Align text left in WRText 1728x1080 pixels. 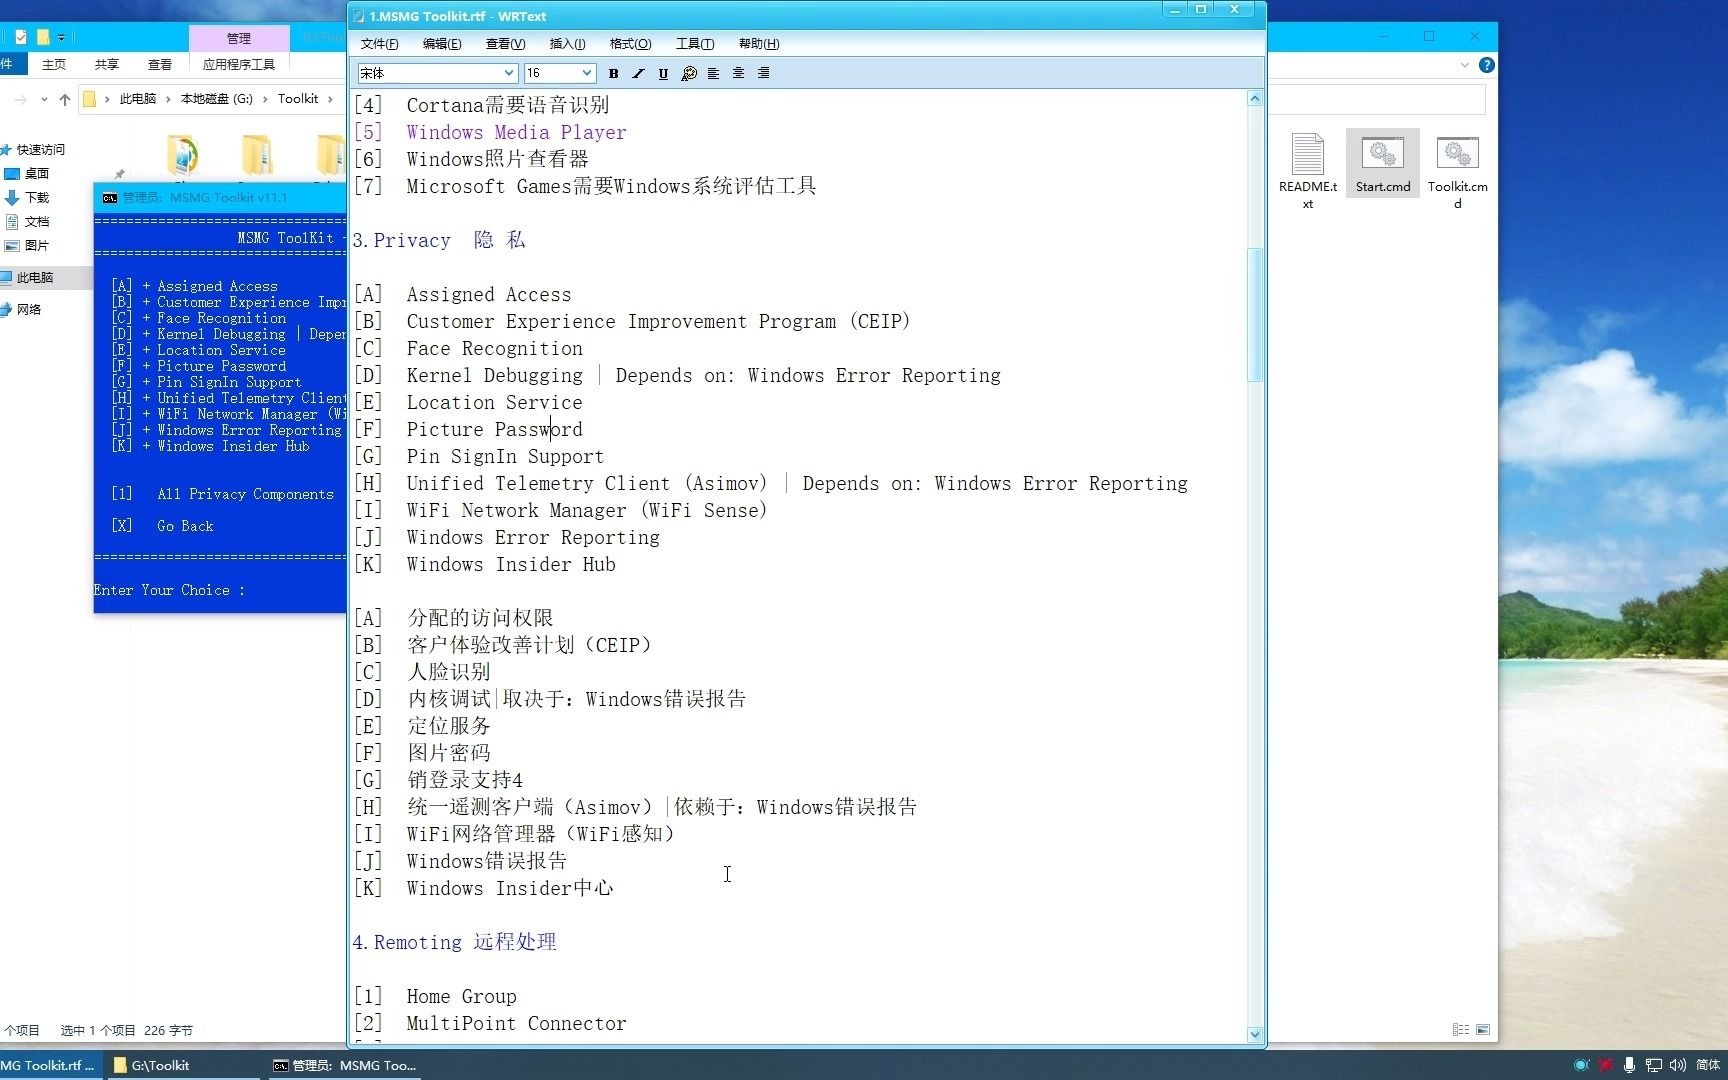click(x=713, y=73)
